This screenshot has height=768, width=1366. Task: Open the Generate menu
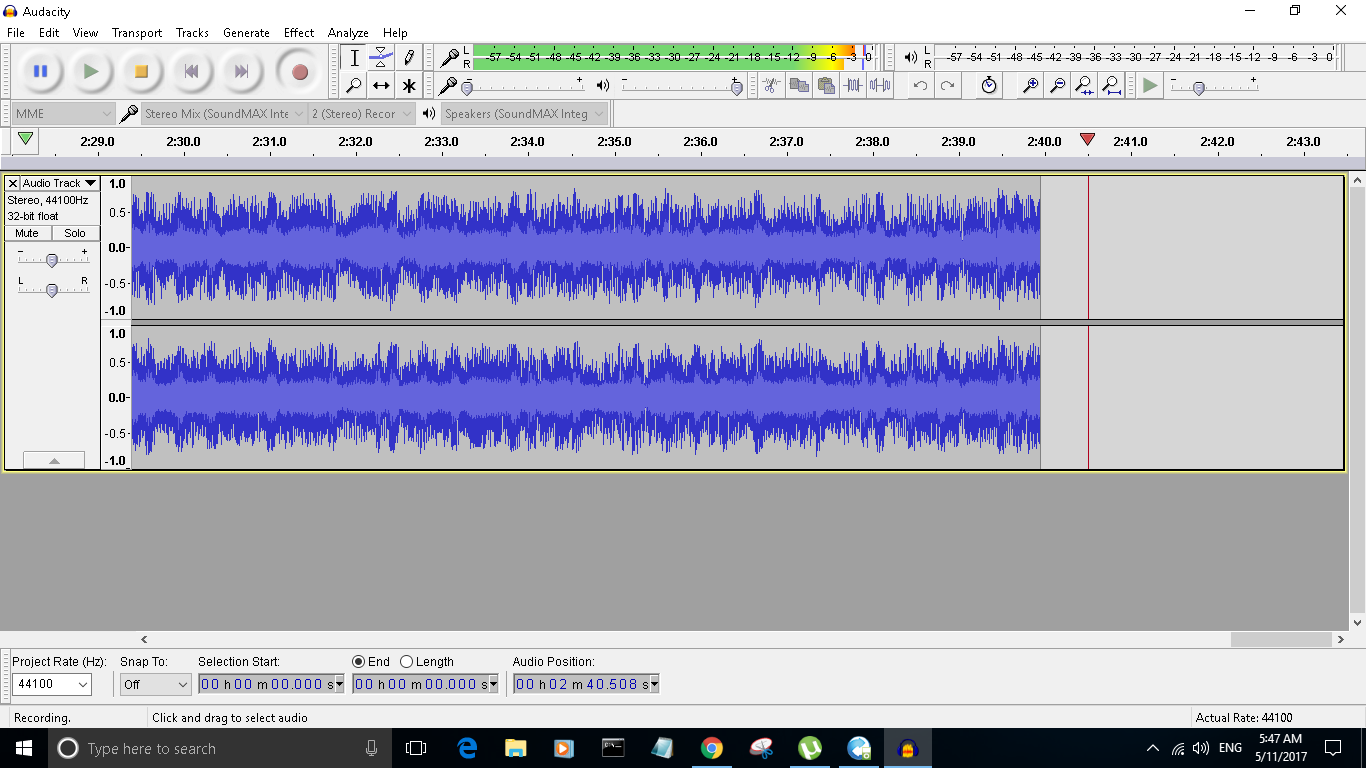tap(246, 33)
